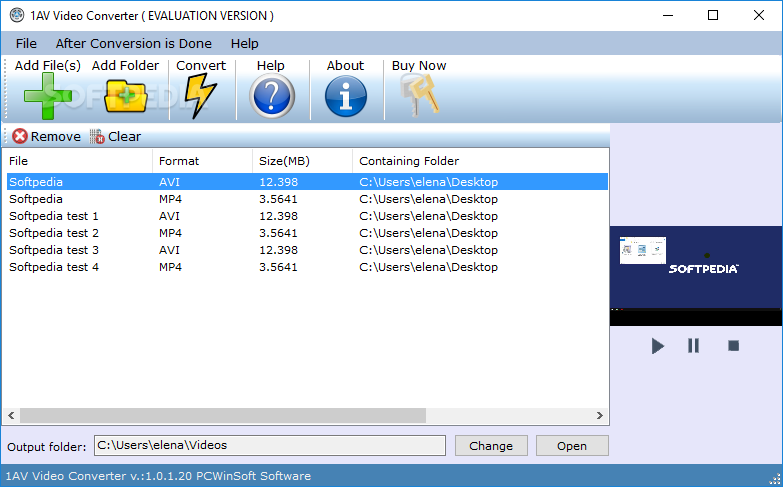Screen dimensions: 783x487
Task: Click the horizontal scrollbar thumb
Action: pos(223,415)
